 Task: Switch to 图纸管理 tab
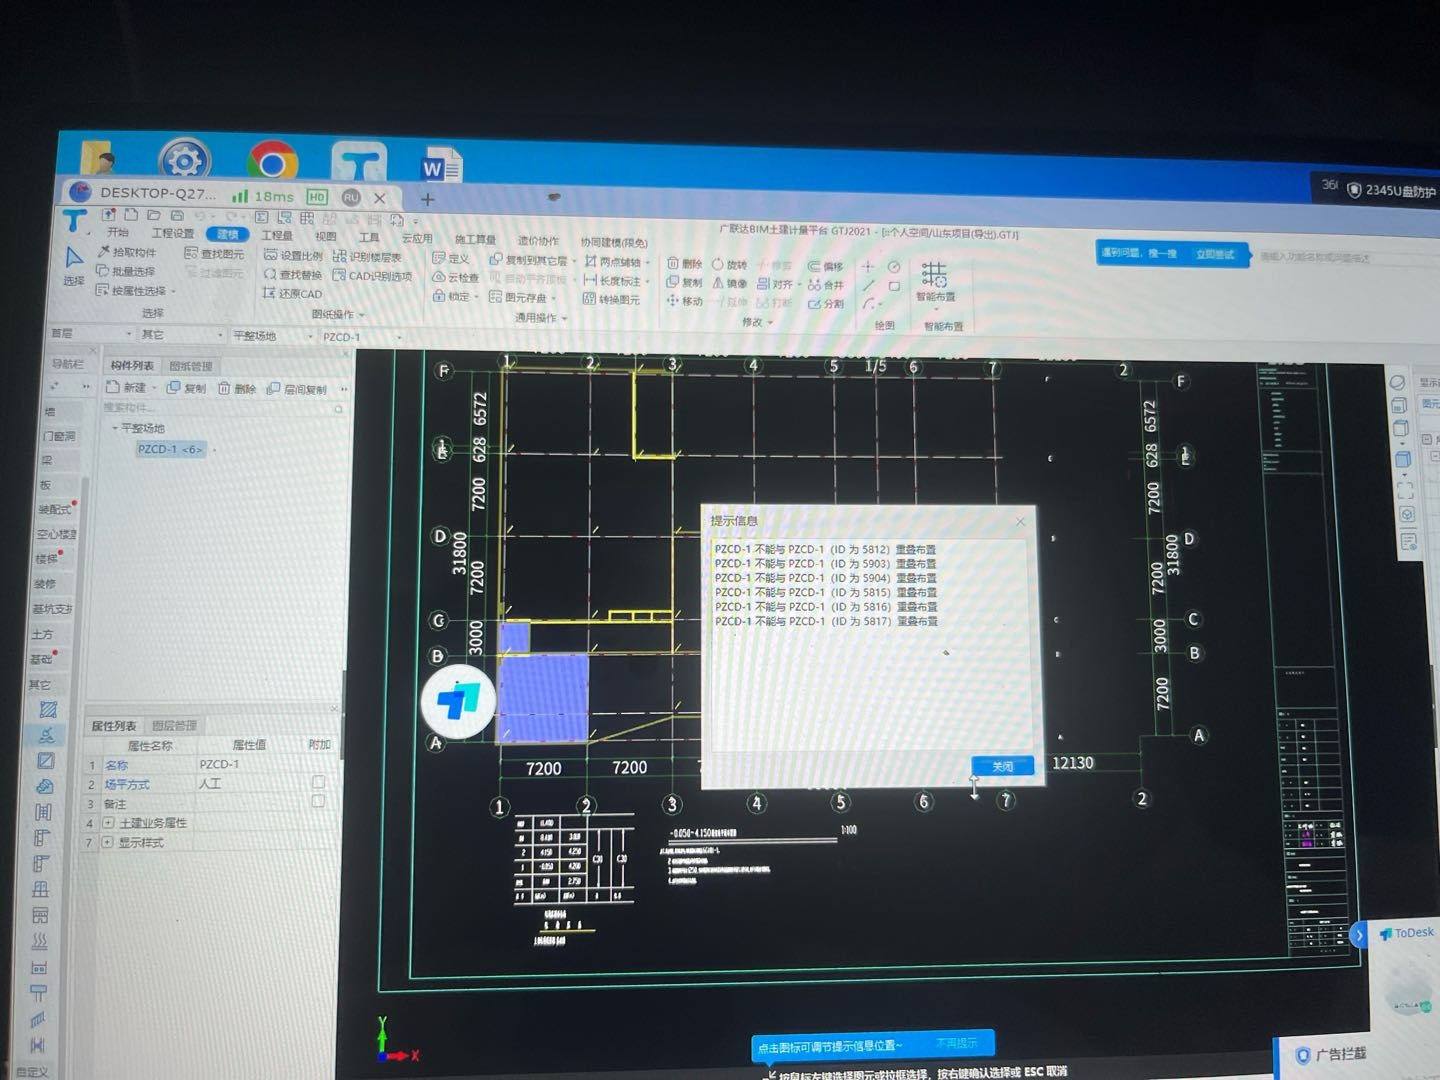coord(191,366)
